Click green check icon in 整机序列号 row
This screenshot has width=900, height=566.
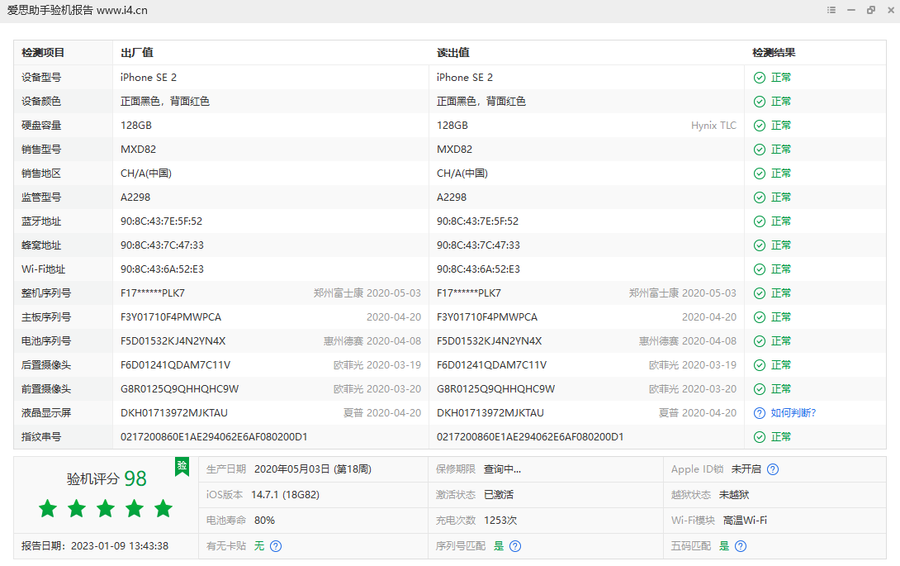point(759,293)
